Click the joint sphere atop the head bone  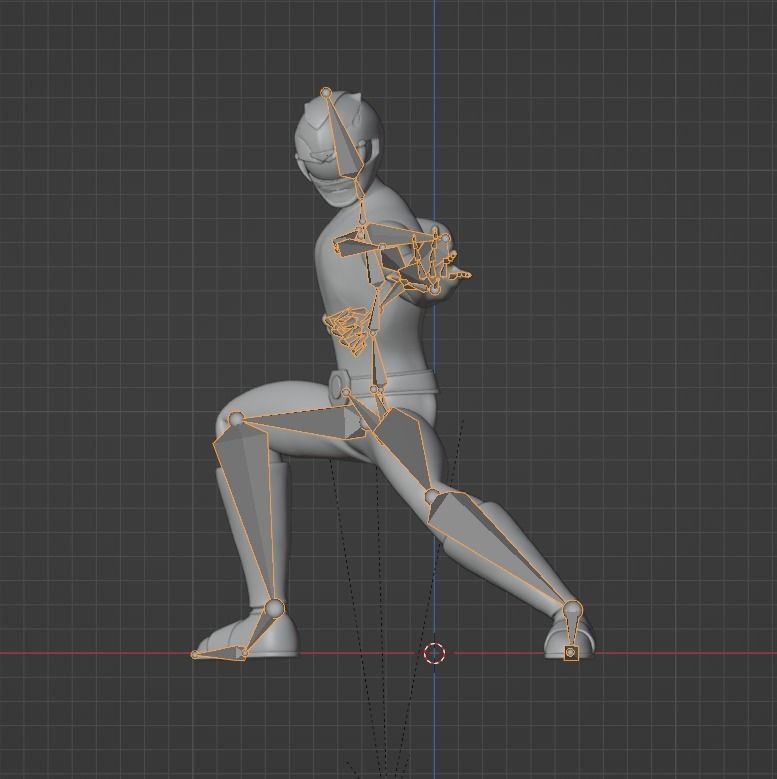tap(326, 92)
